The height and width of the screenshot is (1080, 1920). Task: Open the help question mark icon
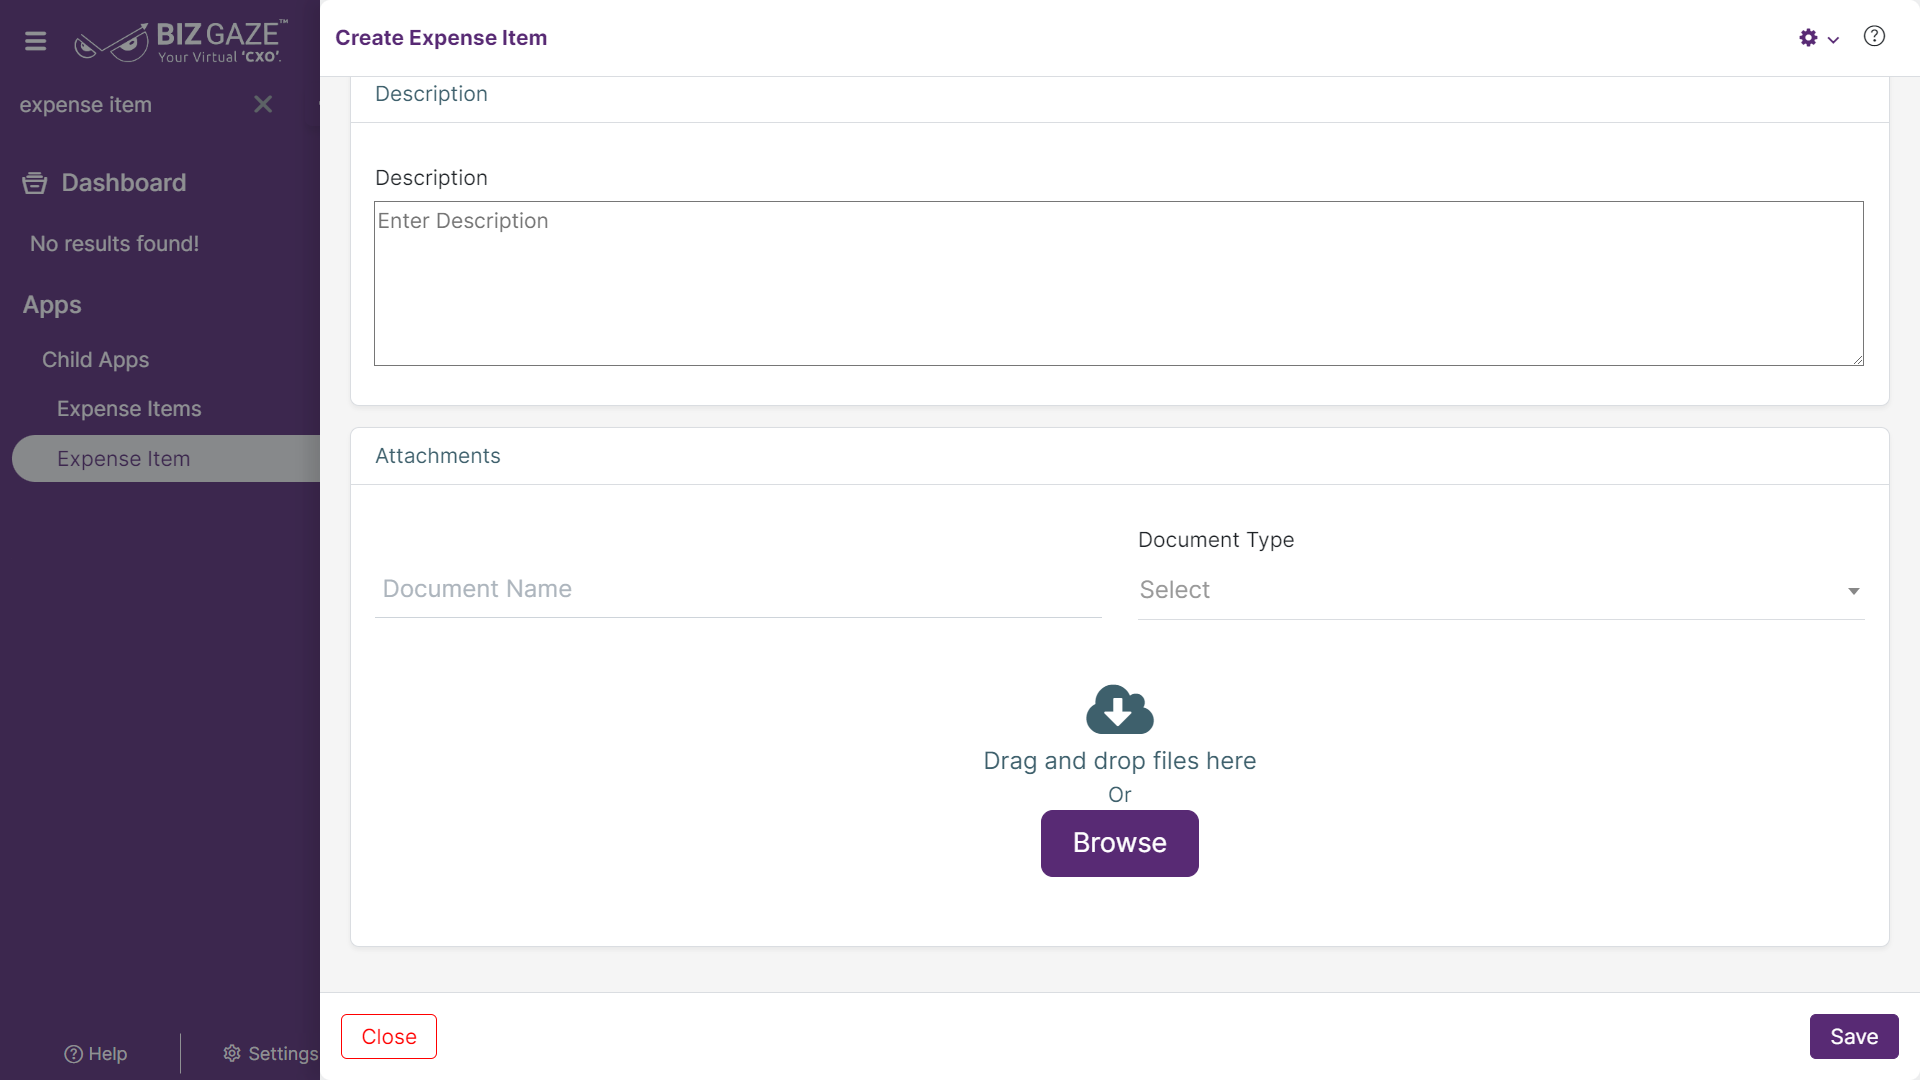tap(1874, 37)
